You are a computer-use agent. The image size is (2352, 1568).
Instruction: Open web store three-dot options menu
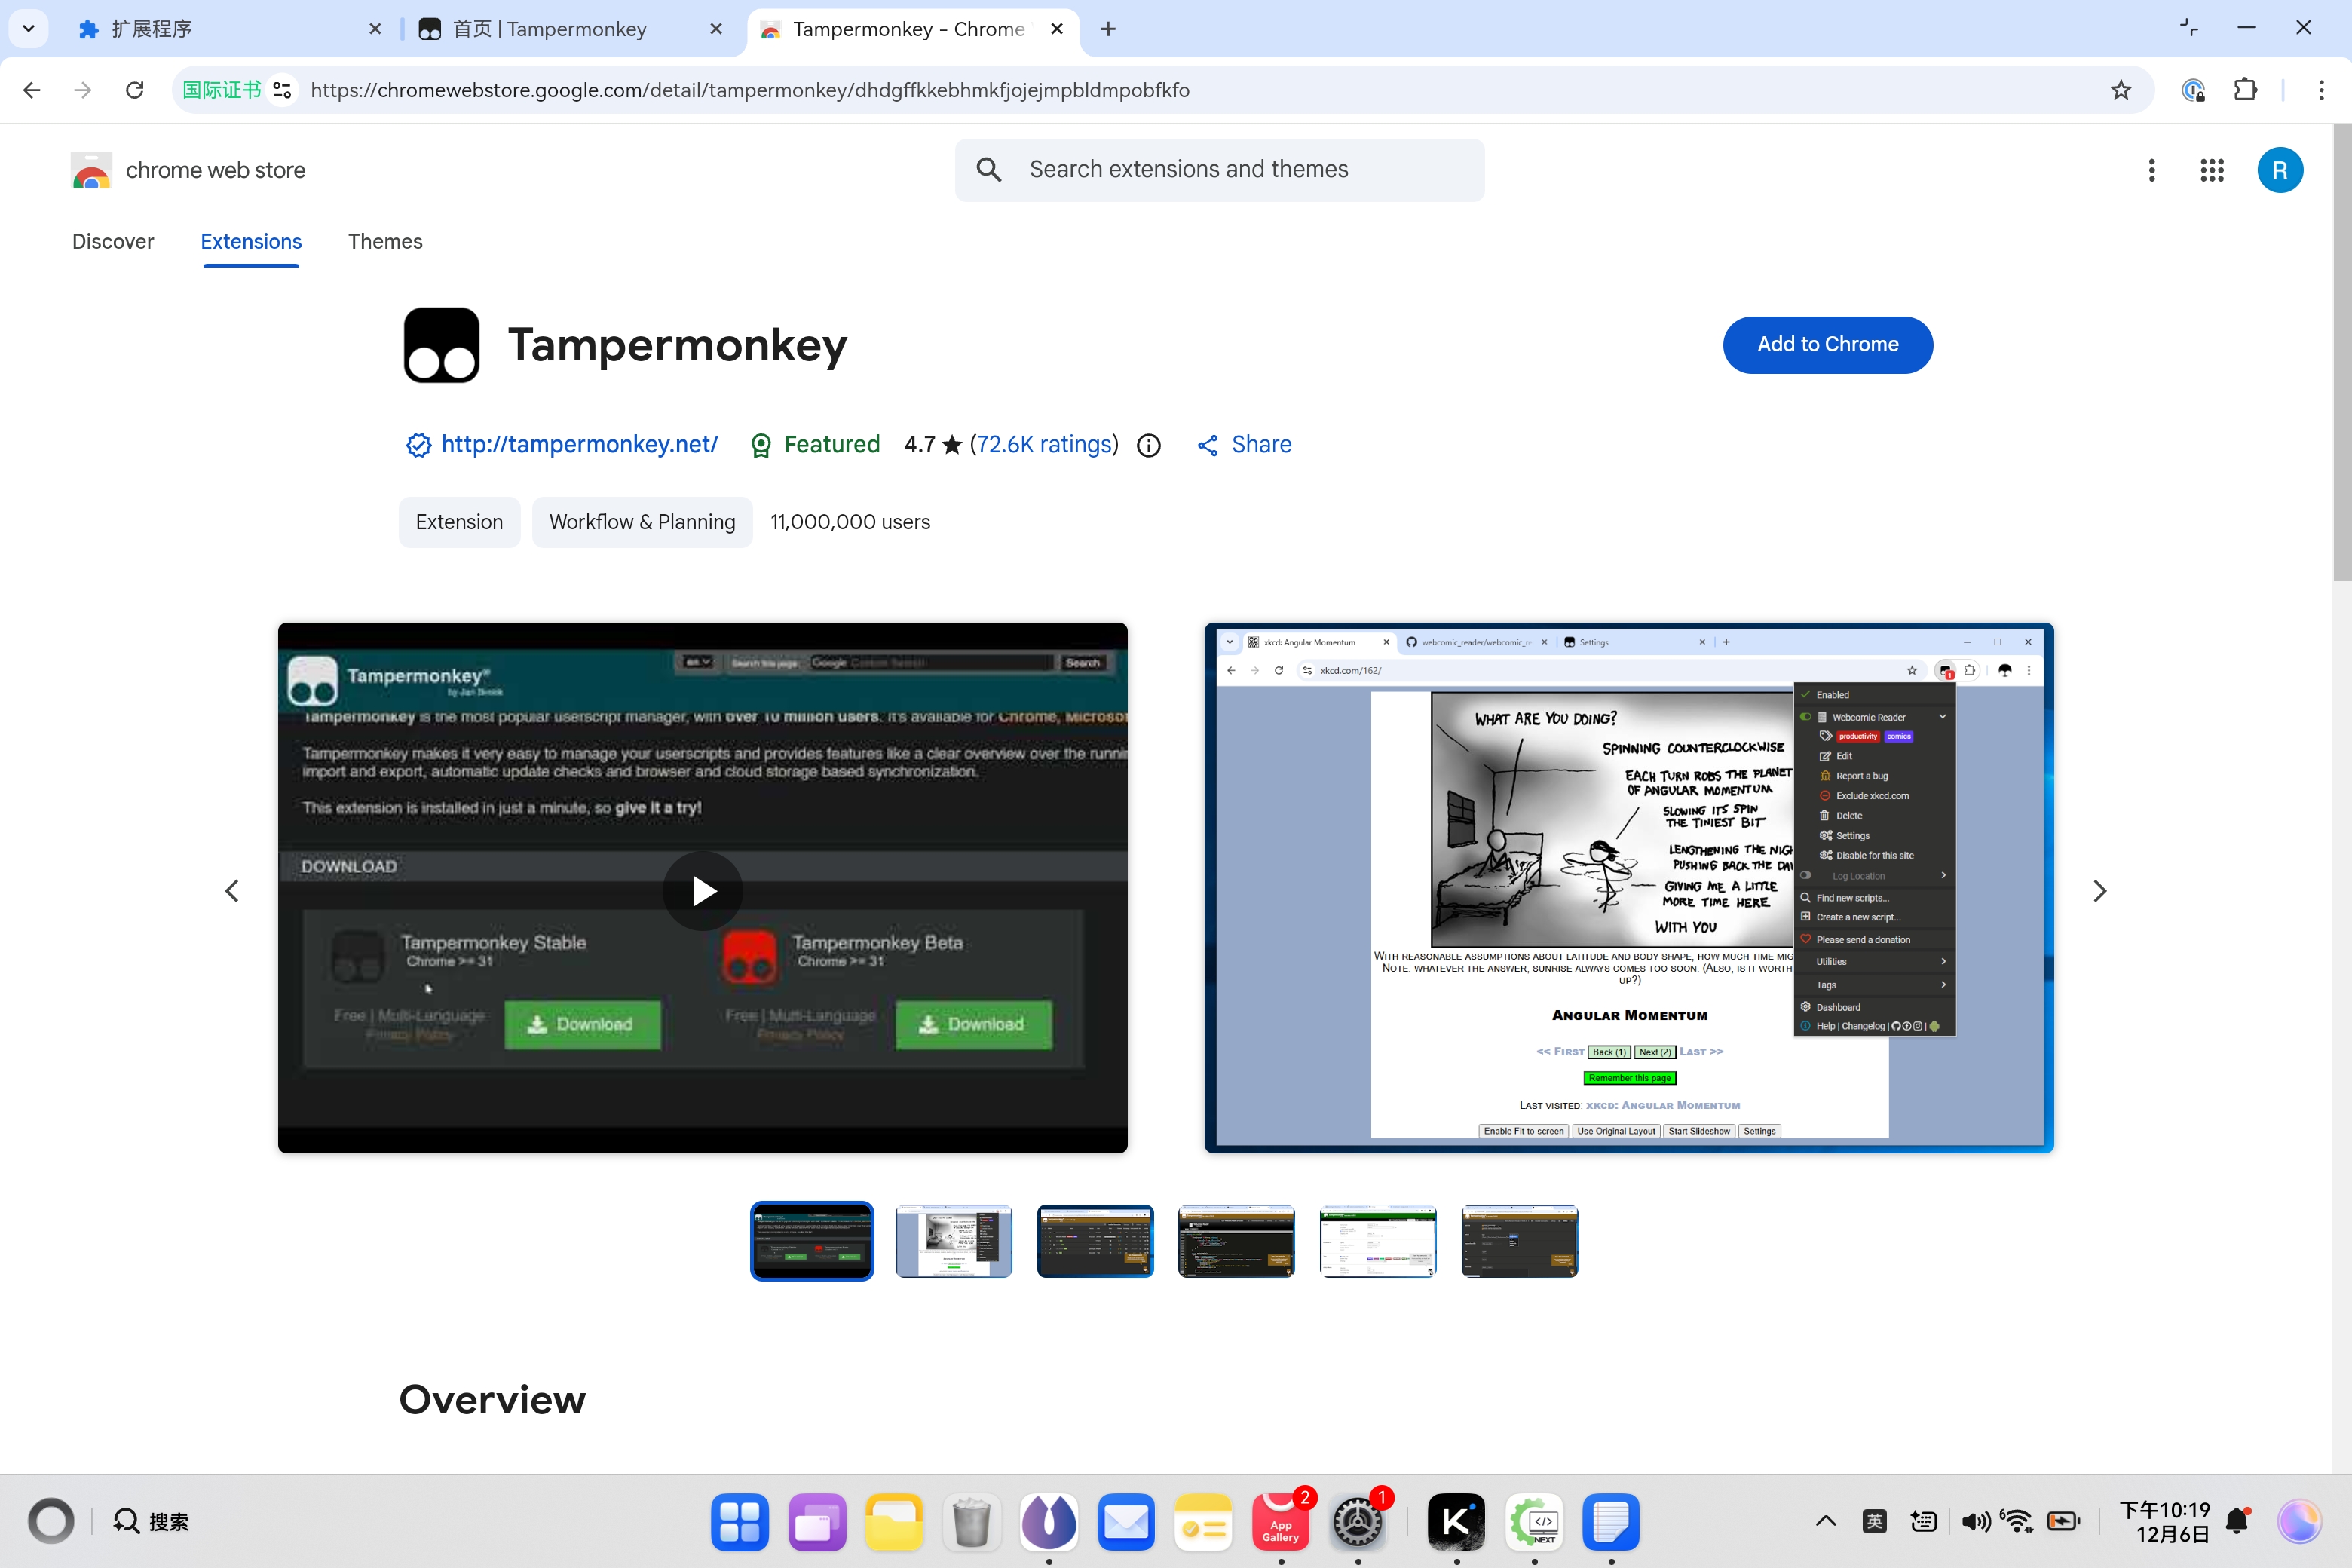click(2151, 170)
